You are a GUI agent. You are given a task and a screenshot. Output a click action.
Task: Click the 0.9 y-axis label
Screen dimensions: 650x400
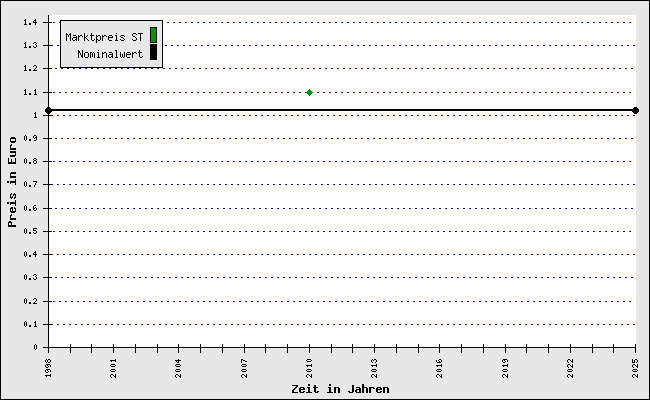coord(30,138)
